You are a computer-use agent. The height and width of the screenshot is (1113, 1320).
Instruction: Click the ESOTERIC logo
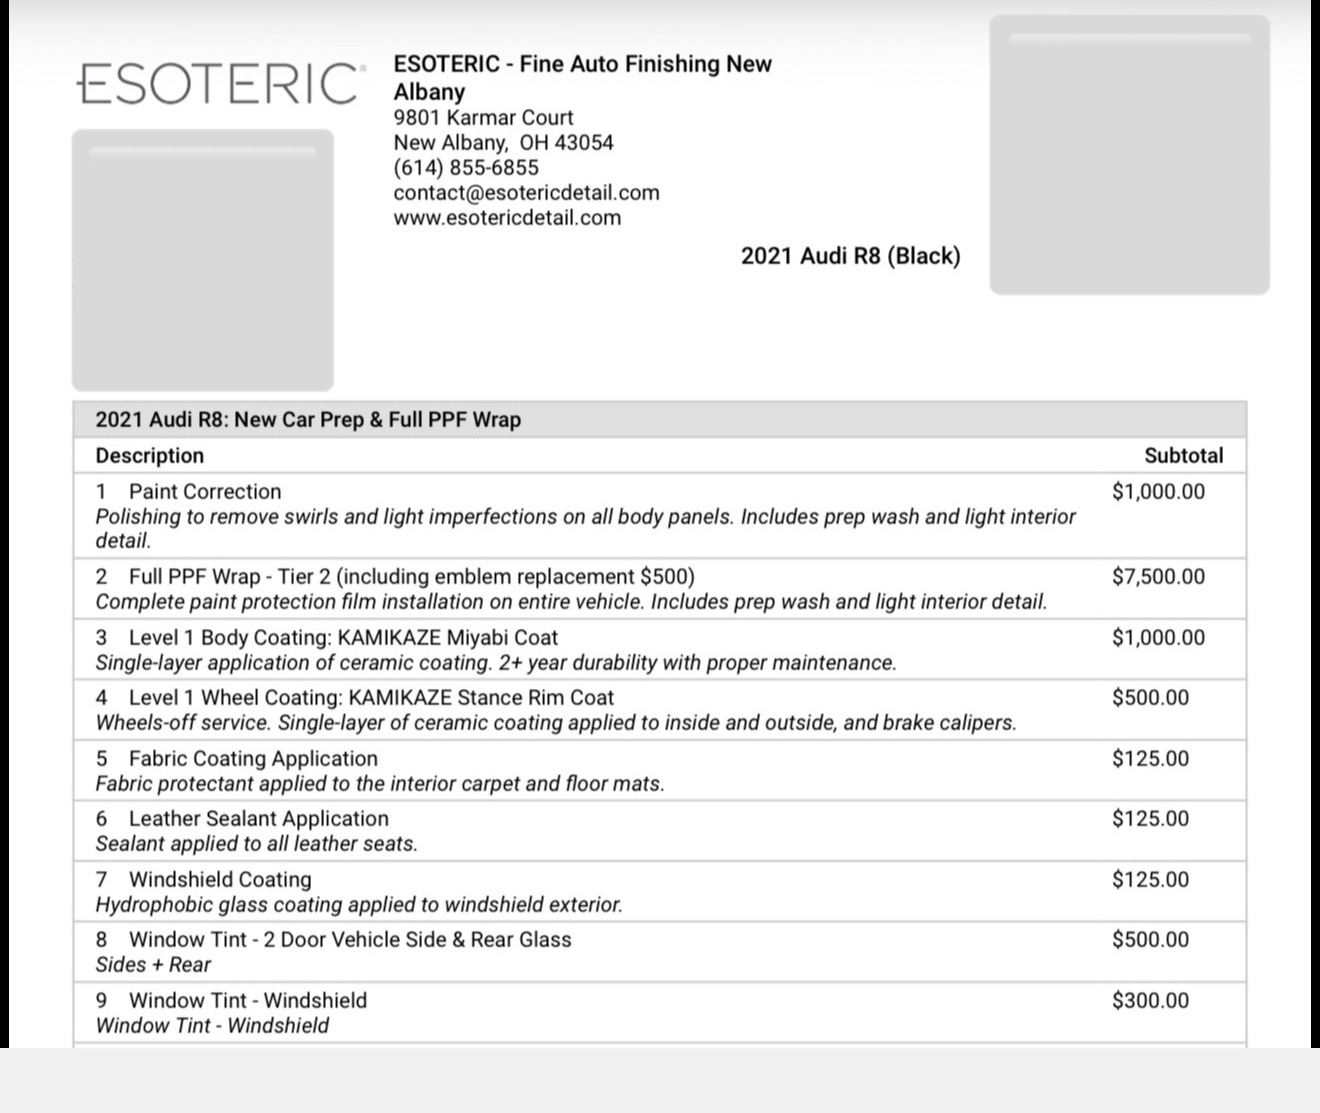coord(218,84)
